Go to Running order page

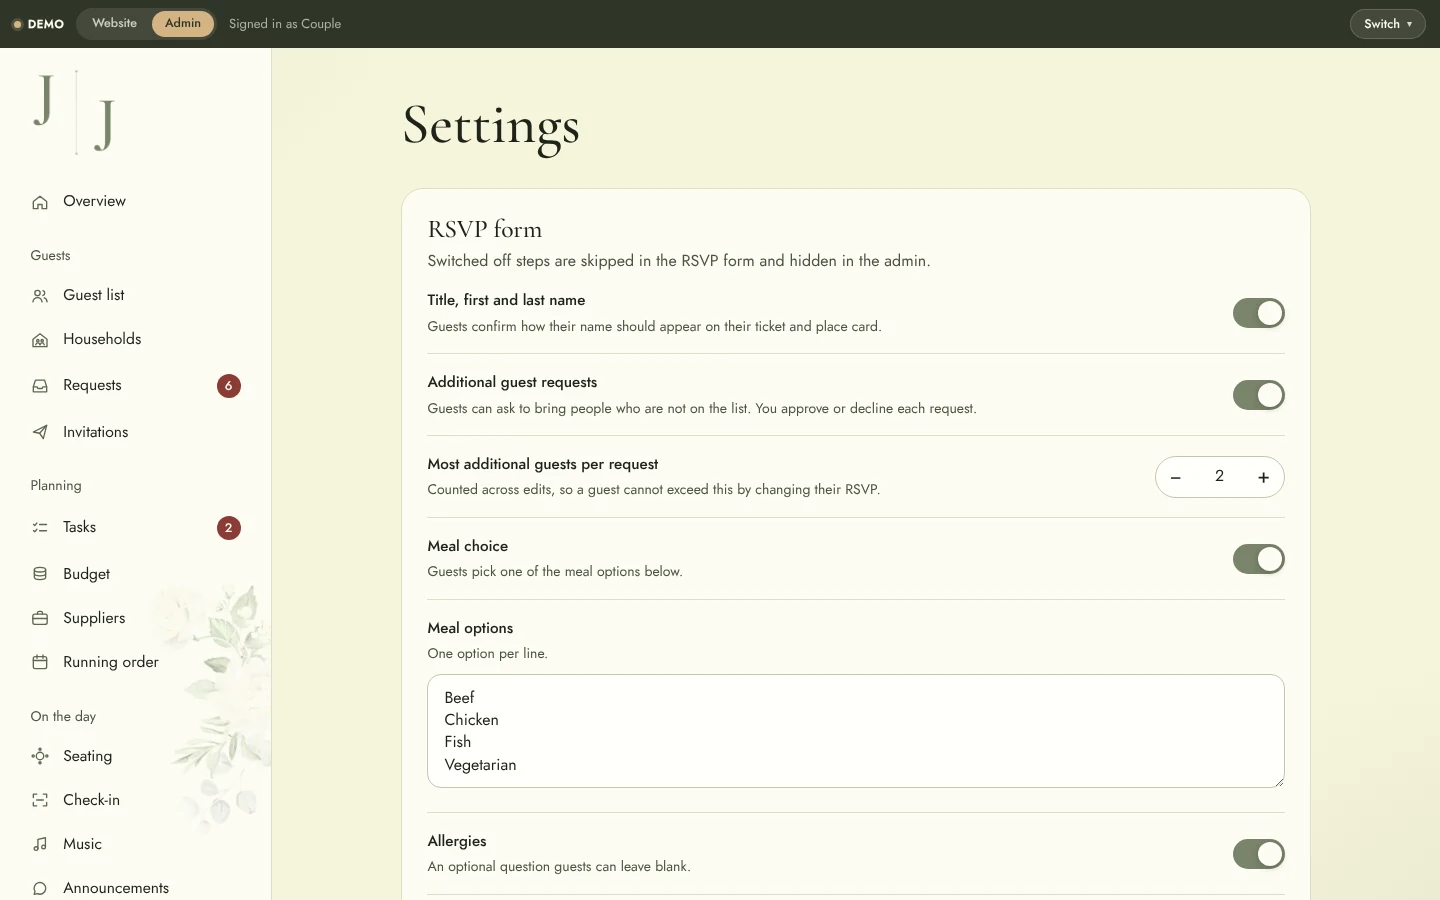click(x=135, y=663)
